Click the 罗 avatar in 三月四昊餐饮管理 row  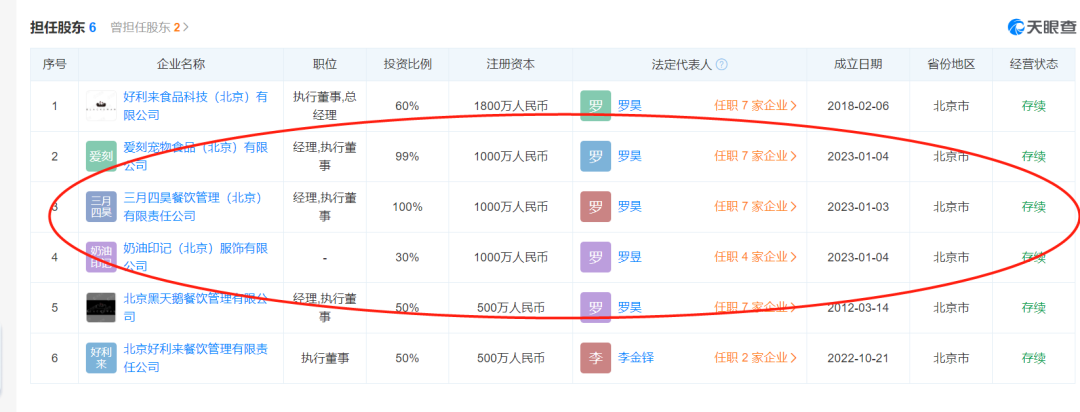595,207
